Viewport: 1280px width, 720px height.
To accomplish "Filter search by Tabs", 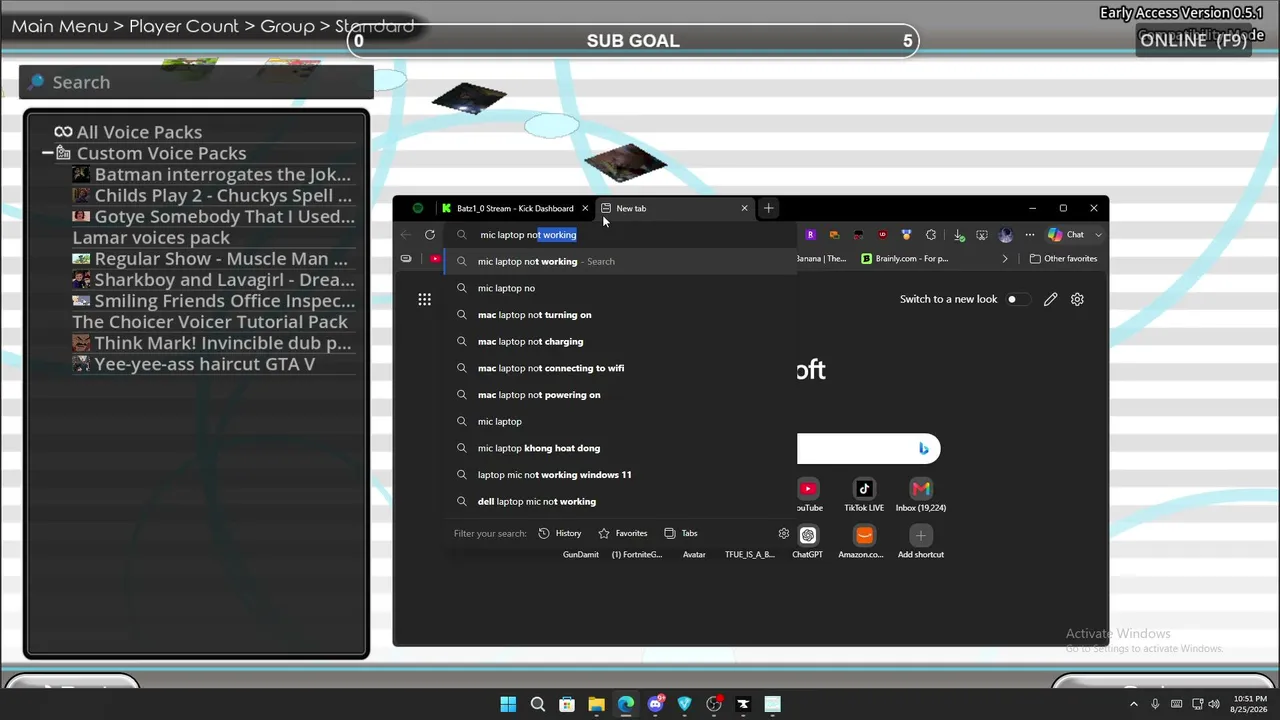I will click(x=680, y=533).
